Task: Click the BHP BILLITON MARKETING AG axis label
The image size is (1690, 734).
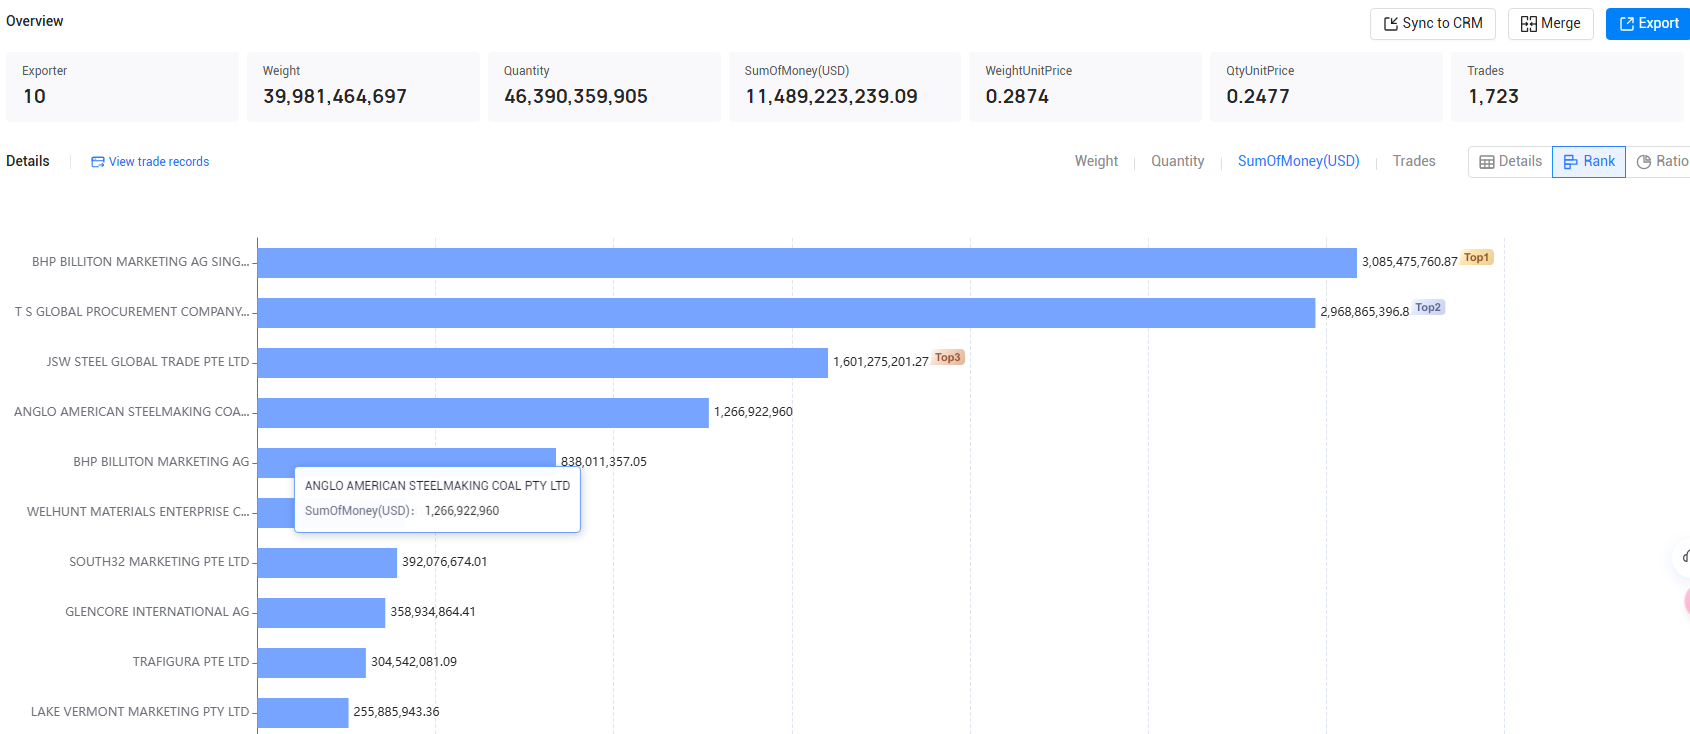Action: (x=161, y=462)
